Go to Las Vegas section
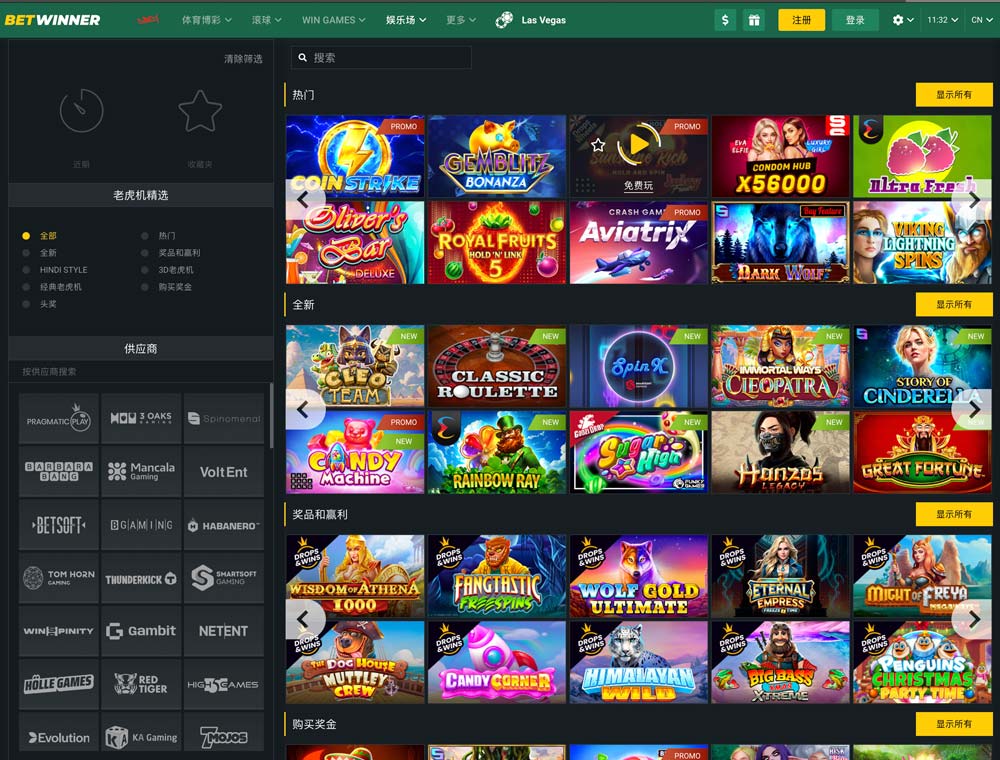The width and height of the screenshot is (1000, 760). coord(531,20)
